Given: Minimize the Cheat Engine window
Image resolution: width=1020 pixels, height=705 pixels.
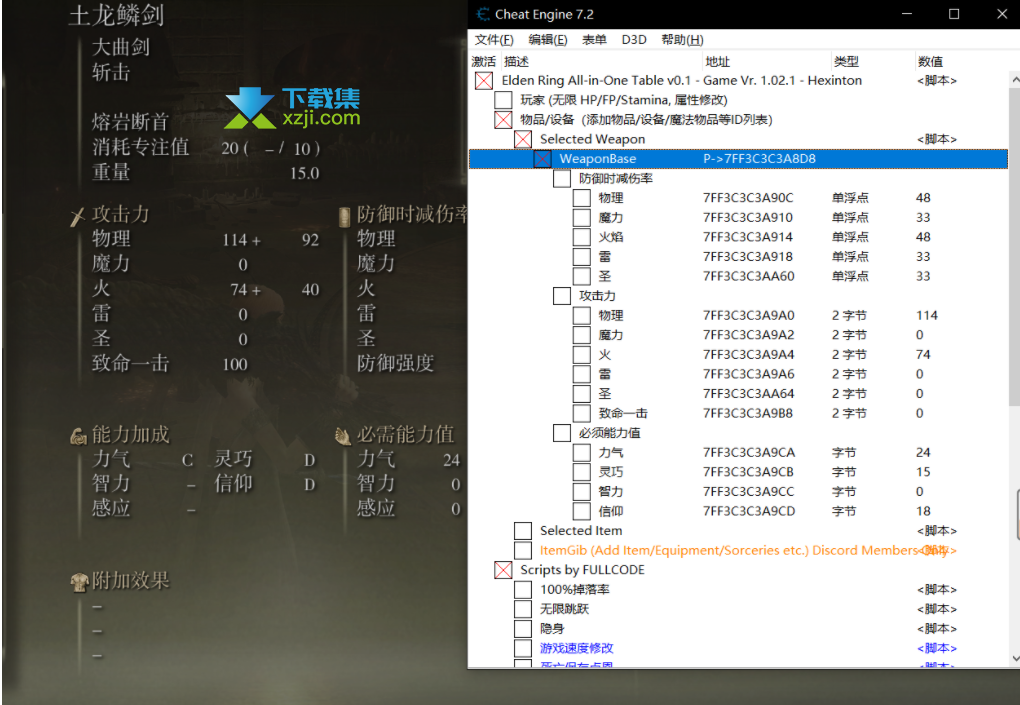Looking at the screenshot, I should (x=907, y=14).
